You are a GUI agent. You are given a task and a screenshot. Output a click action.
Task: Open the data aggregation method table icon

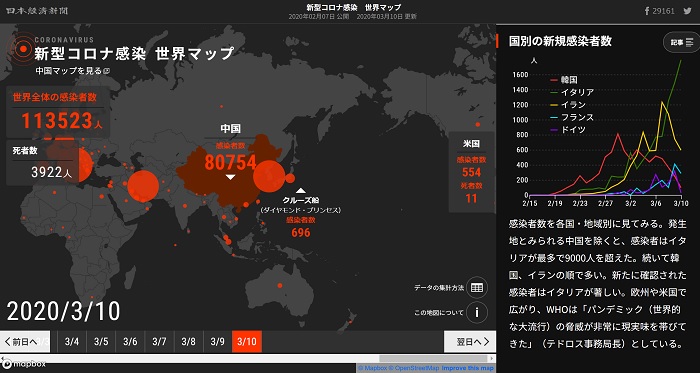pos(477,288)
